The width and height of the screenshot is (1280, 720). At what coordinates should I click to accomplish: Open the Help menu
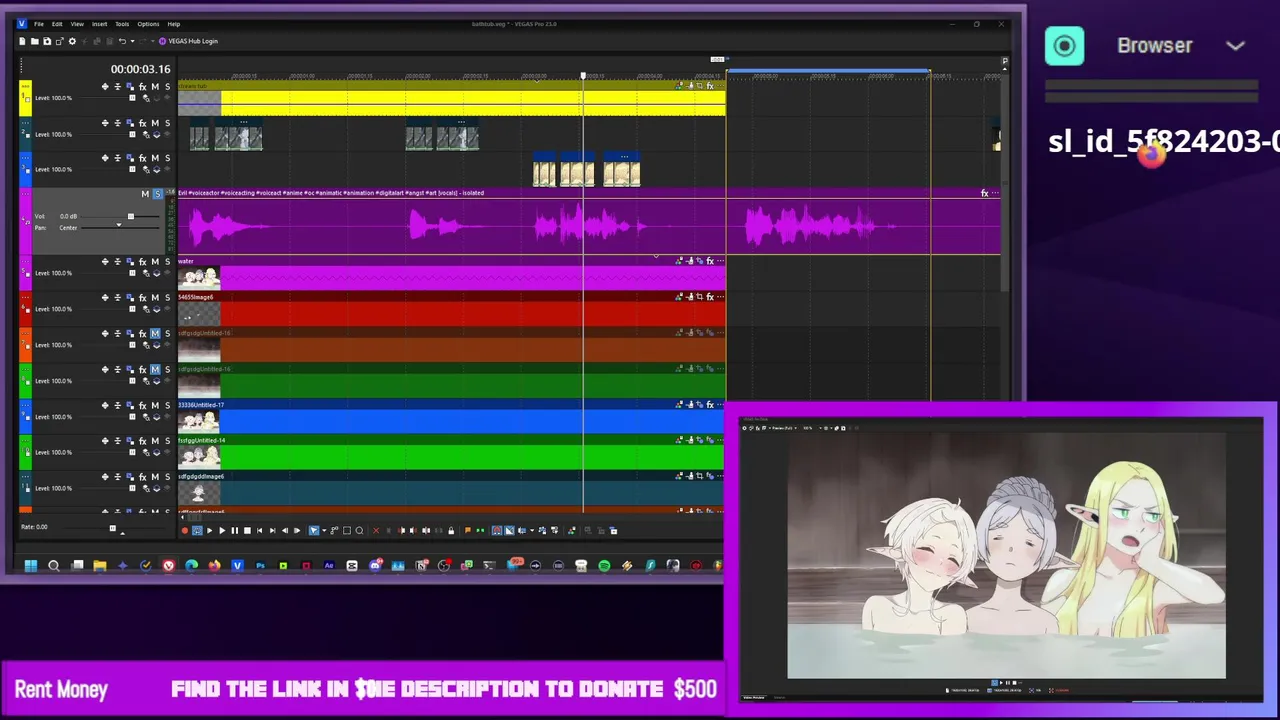[174, 24]
